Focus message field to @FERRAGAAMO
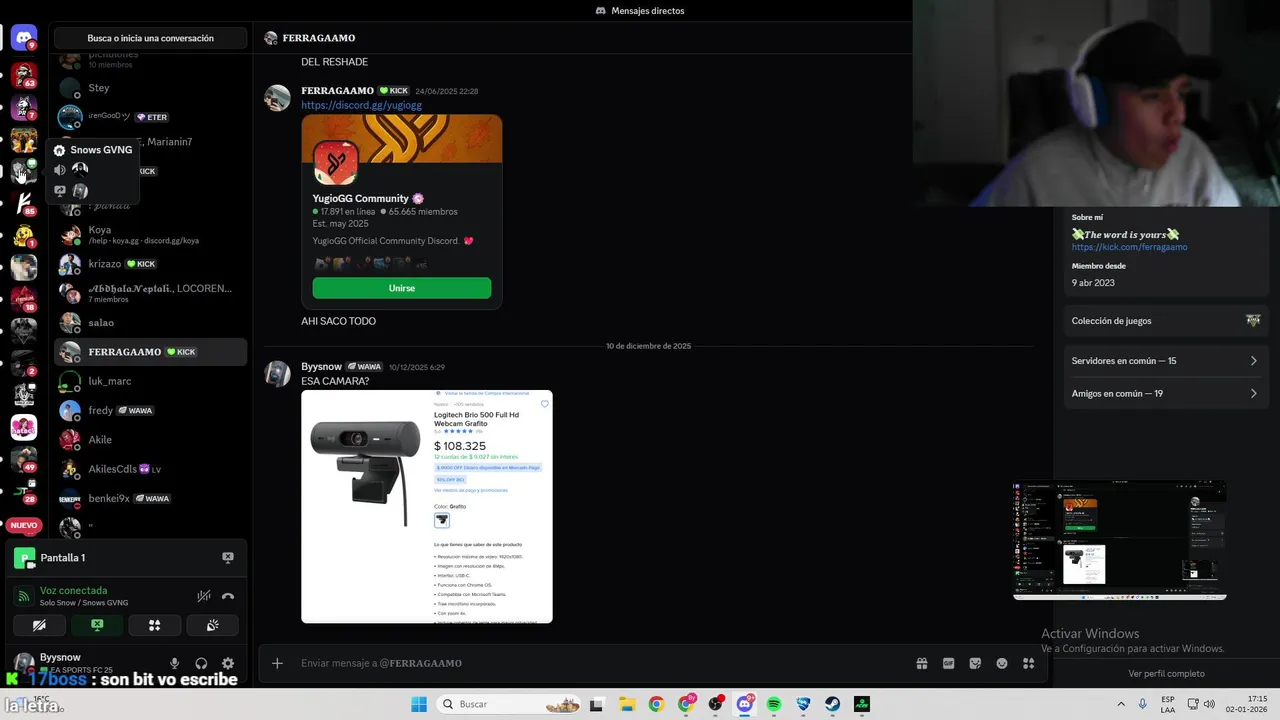 [x=600, y=663]
